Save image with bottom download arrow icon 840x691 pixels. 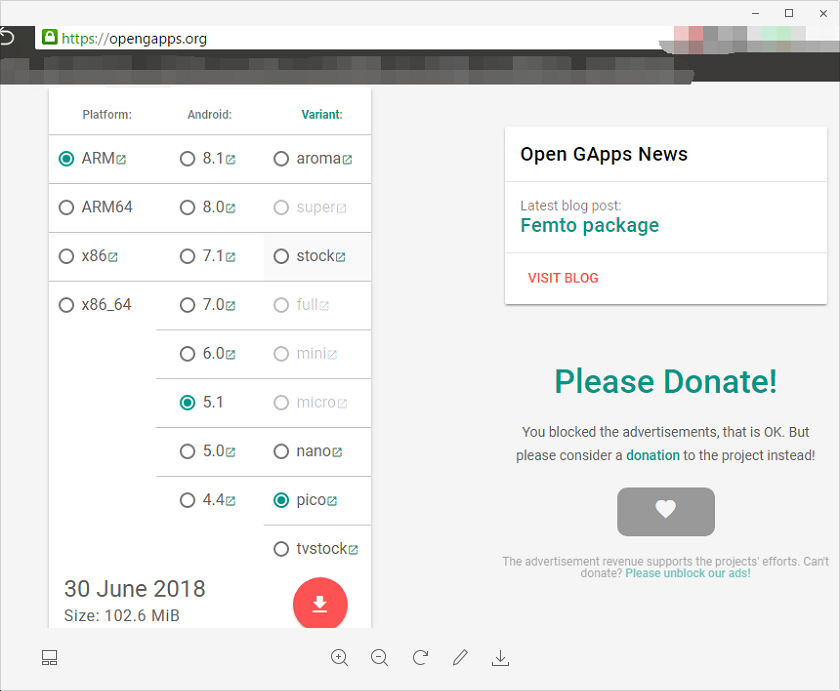pyautogui.click(x=500, y=658)
